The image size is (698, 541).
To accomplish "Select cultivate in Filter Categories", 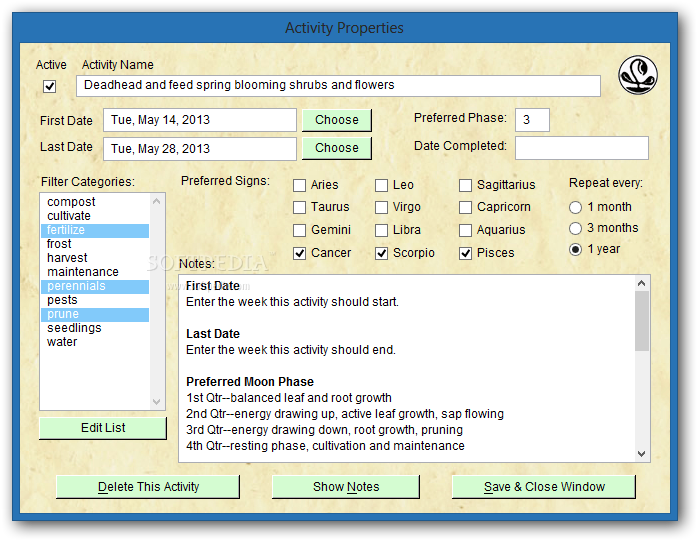I will point(95,216).
